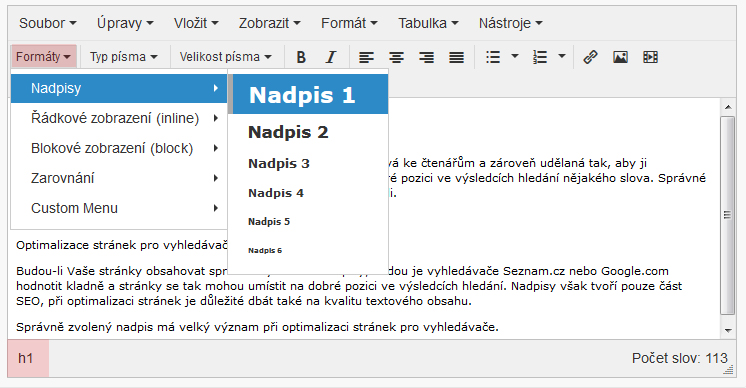746x388 pixels.
Task: Insert a numbered list
Action: tap(540, 57)
